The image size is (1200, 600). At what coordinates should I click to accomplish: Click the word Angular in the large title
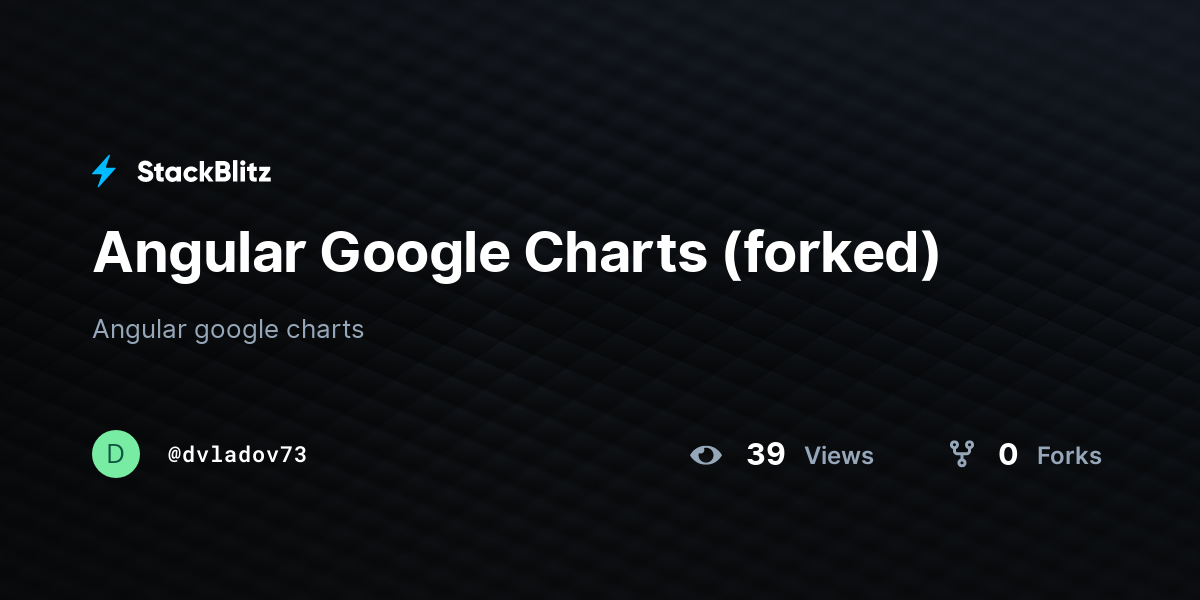[x=199, y=254]
